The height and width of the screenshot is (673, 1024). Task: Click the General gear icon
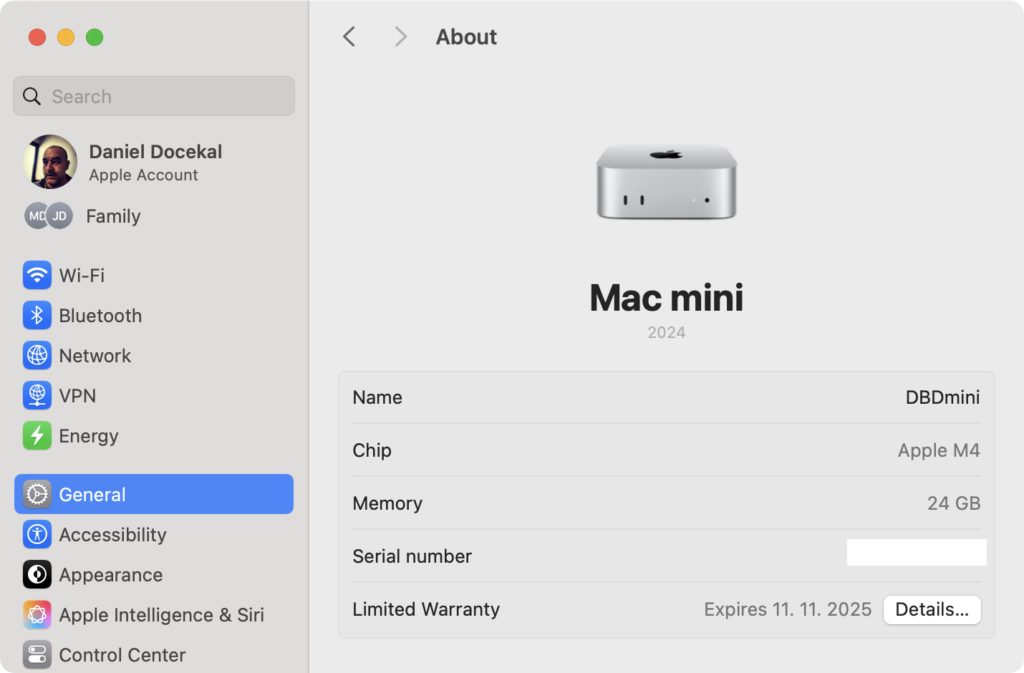coord(37,494)
